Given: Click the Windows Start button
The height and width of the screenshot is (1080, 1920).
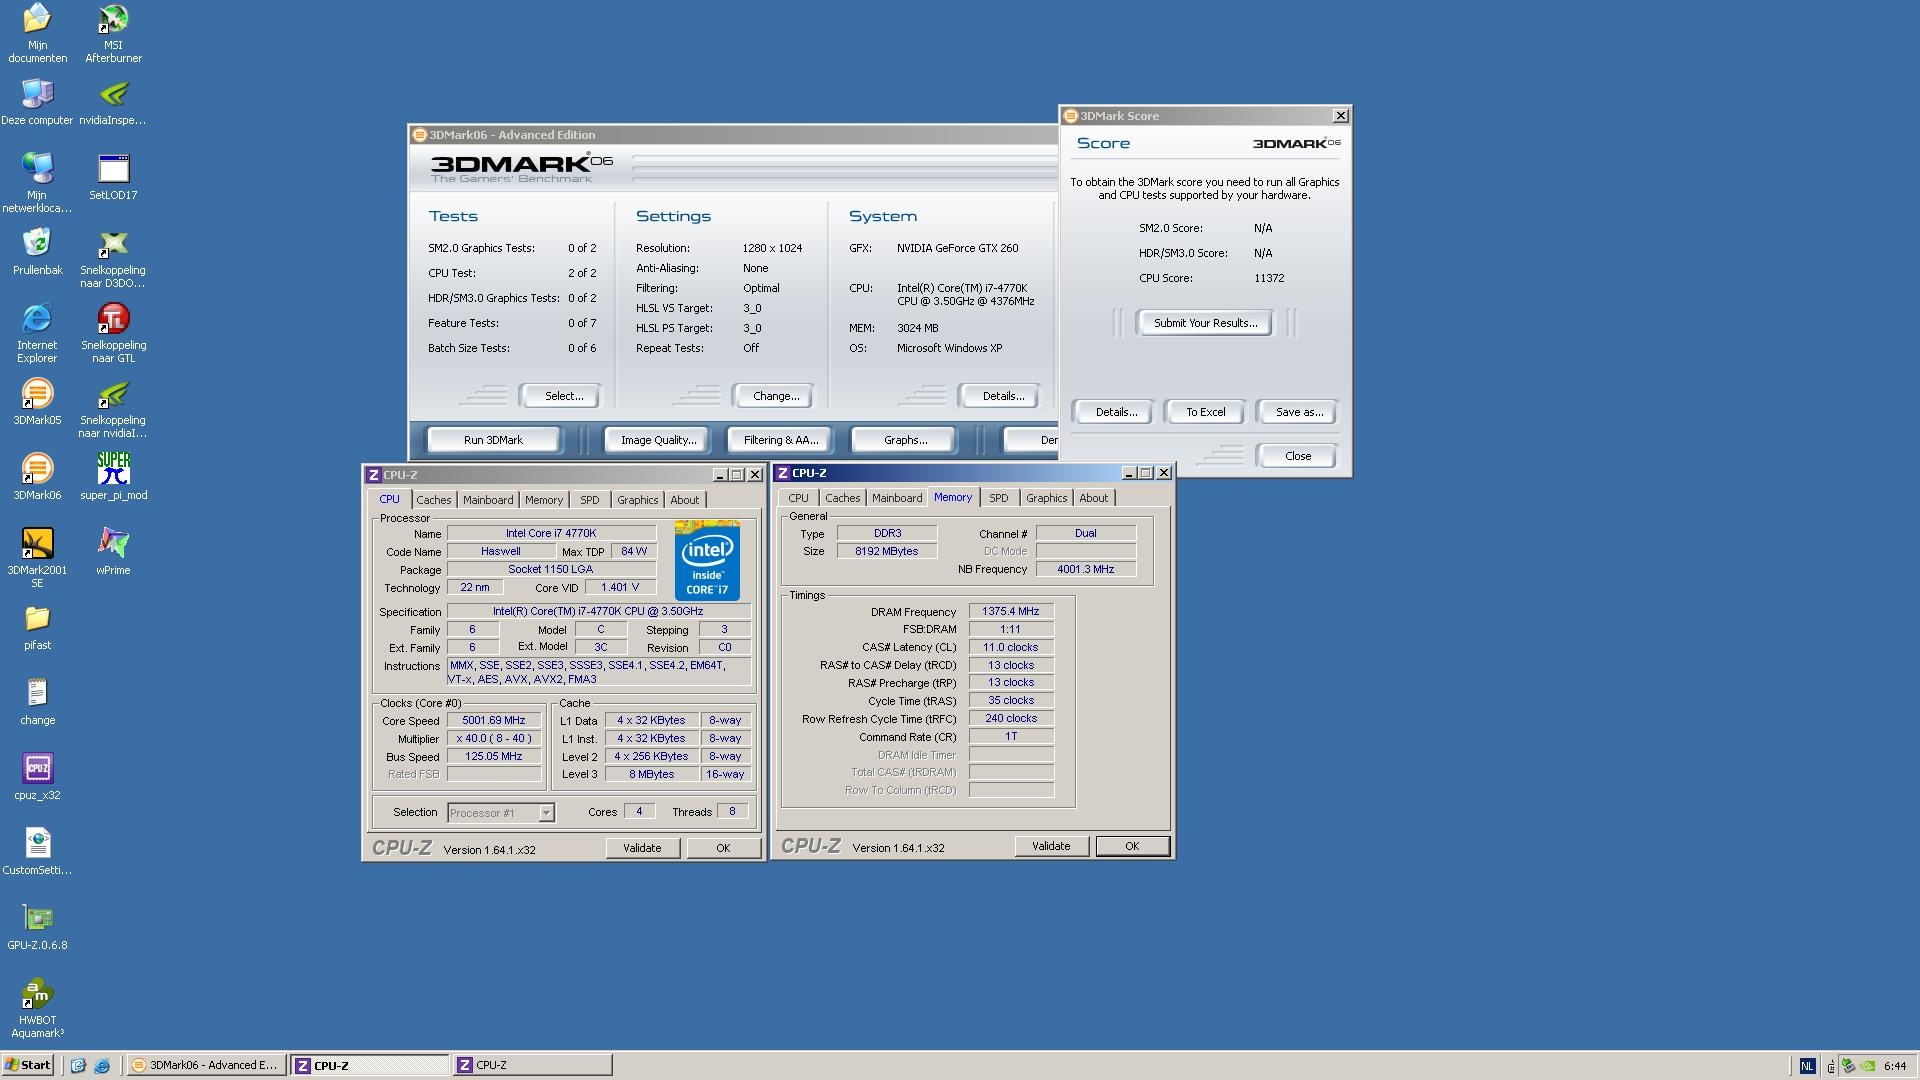Looking at the screenshot, I should 28,1065.
